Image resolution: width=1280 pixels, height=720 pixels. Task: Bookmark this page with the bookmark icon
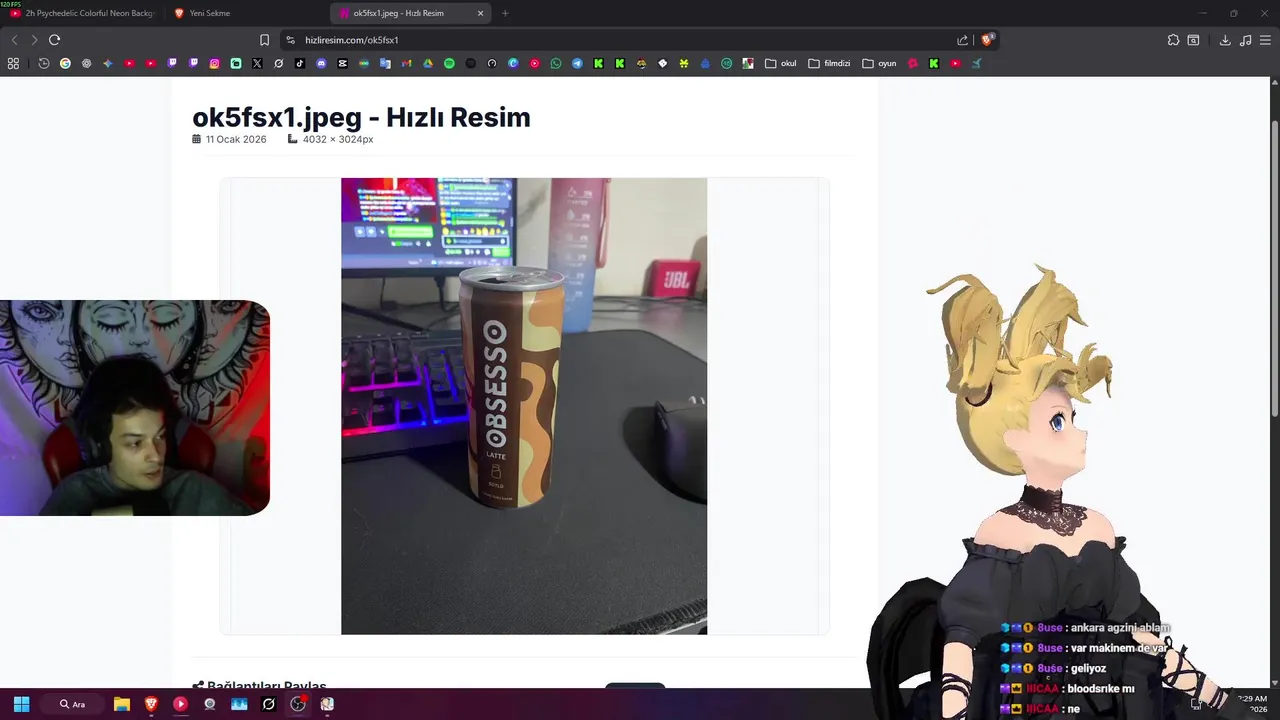coord(264,40)
